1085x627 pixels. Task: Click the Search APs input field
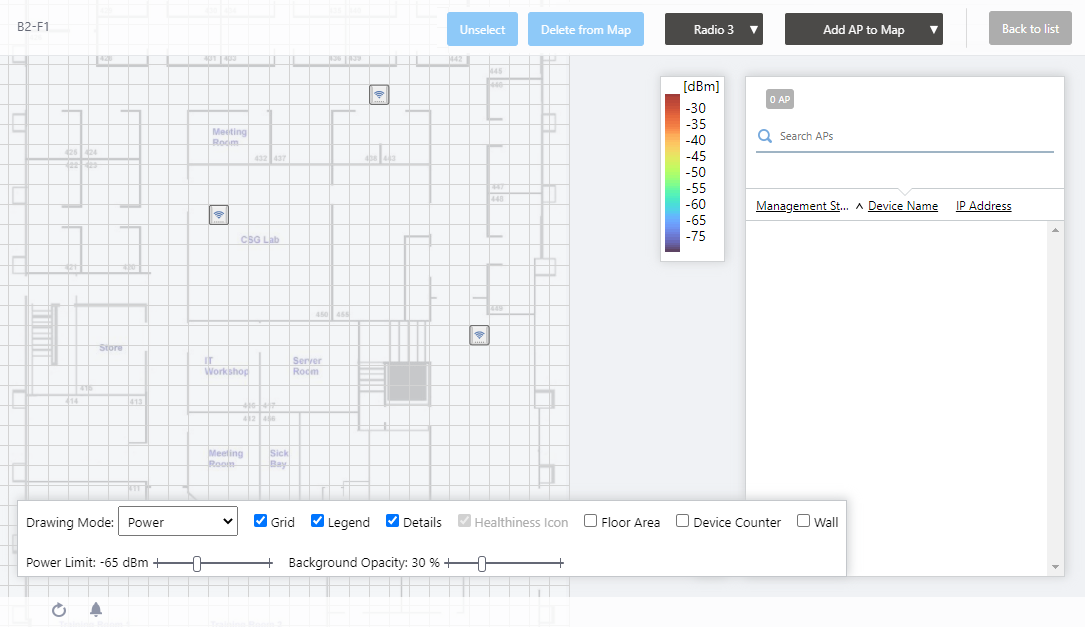pyautogui.click(x=910, y=136)
